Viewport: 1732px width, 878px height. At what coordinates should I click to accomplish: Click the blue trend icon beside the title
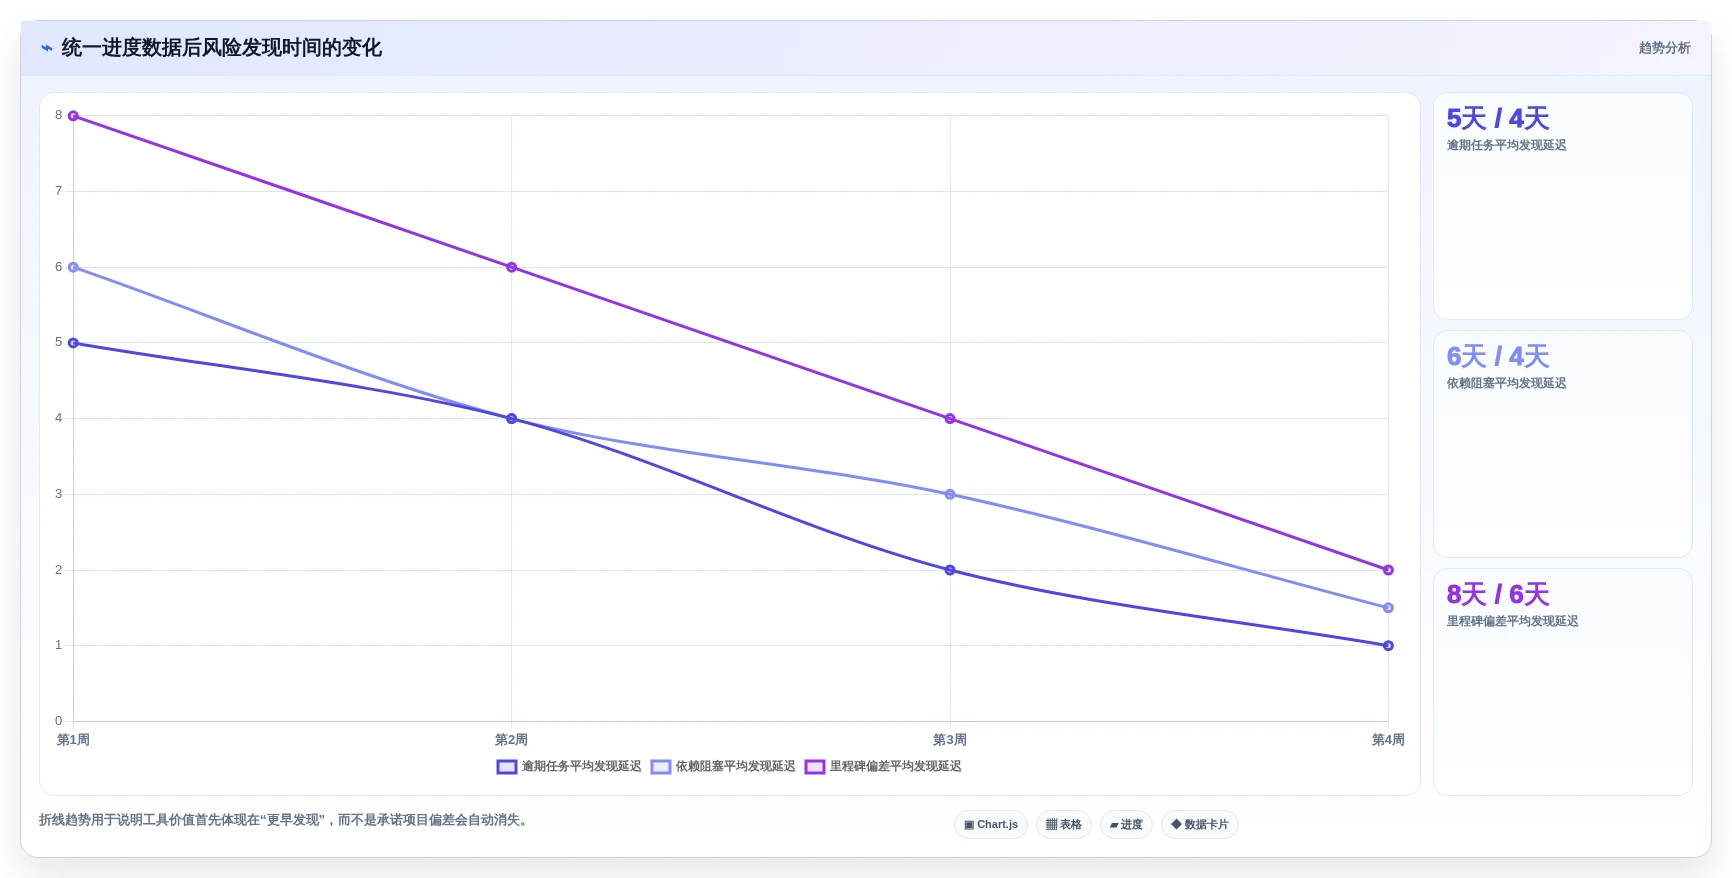point(46,48)
